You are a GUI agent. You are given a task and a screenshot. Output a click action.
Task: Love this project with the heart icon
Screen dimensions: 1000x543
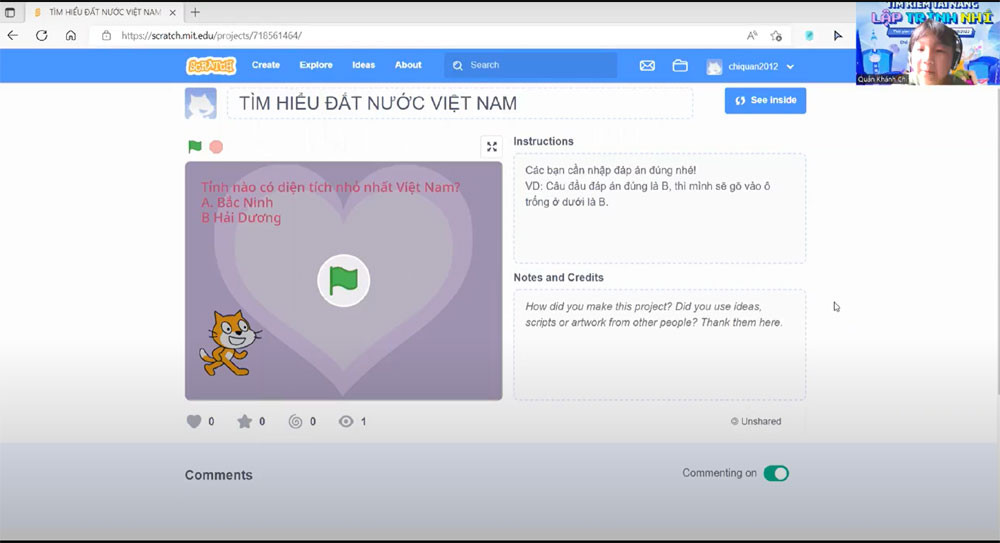coord(194,422)
